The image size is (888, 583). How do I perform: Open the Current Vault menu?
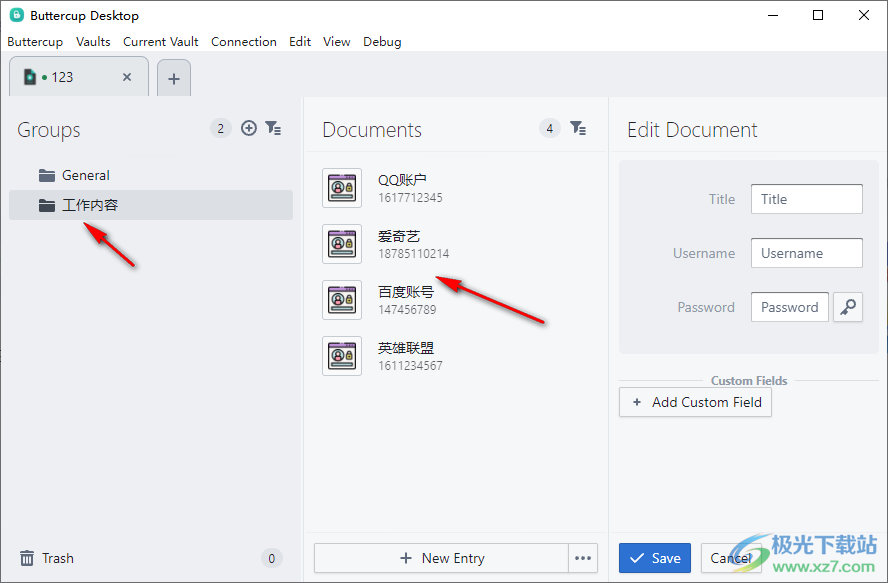click(x=161, y=42)
